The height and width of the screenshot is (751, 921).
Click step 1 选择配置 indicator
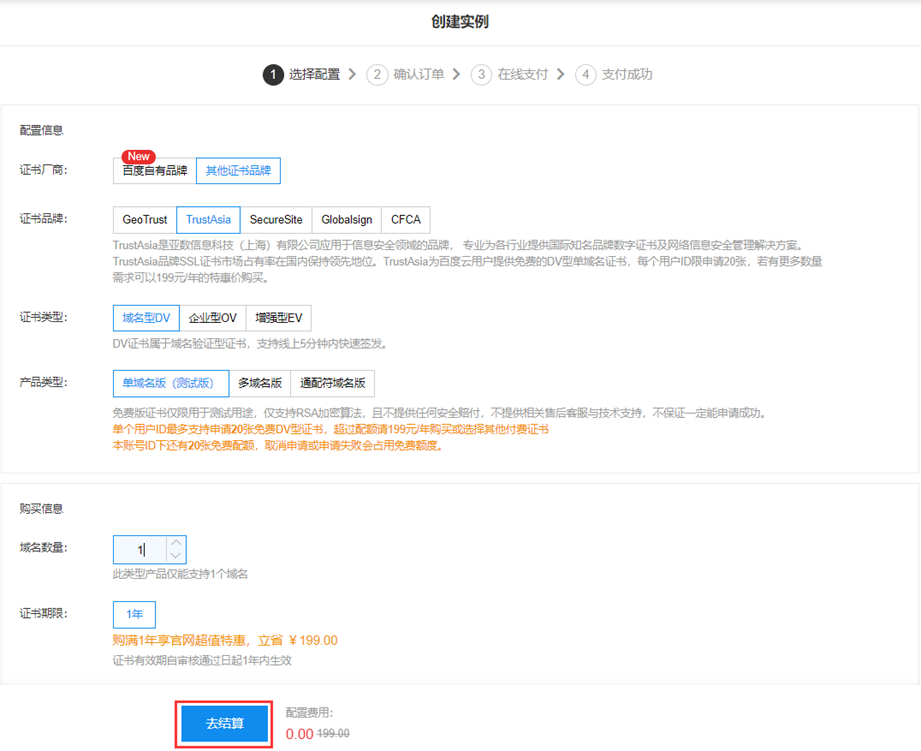pyautogui.click(x=302, y=75)
